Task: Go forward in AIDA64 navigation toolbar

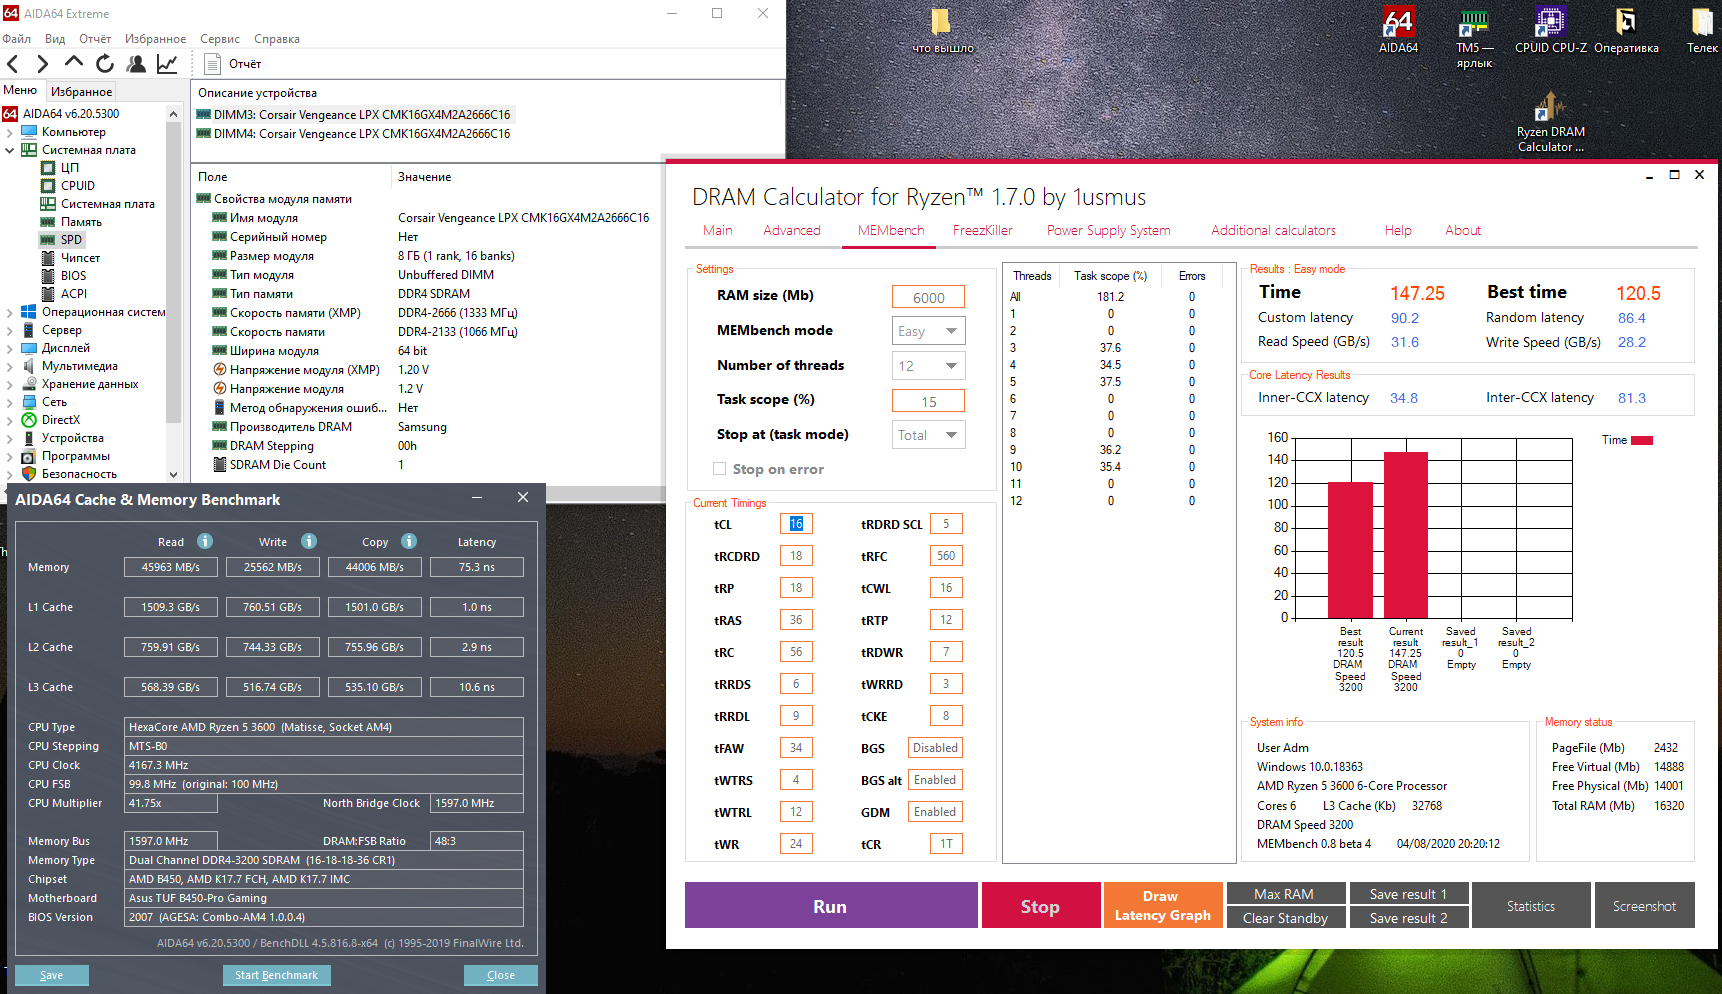Action: point(42,64)
